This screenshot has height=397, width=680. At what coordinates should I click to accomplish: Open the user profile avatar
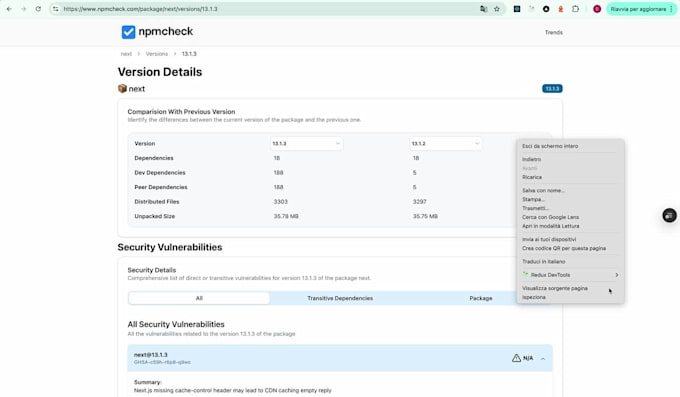[597, 9]
